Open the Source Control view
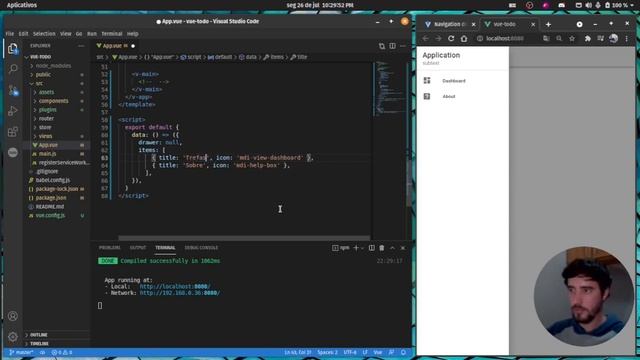Image resolution: width=640 pixels, height=360 pixels. point(13,90)
